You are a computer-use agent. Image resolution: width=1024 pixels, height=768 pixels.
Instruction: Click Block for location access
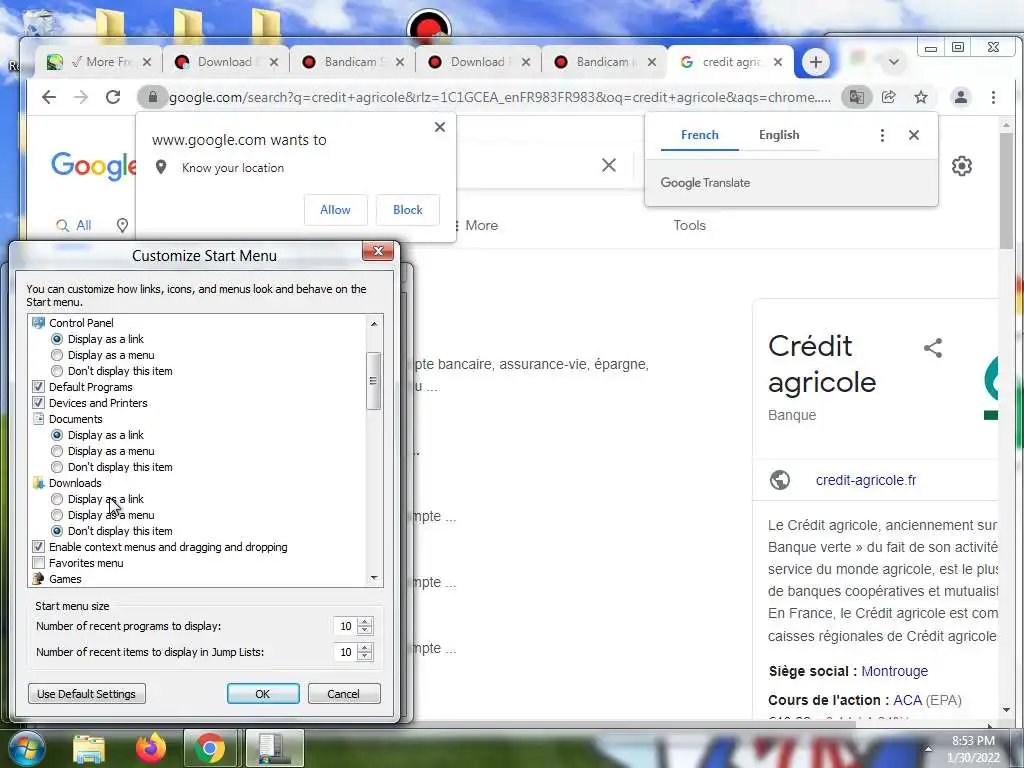click(x=408, y=210)
